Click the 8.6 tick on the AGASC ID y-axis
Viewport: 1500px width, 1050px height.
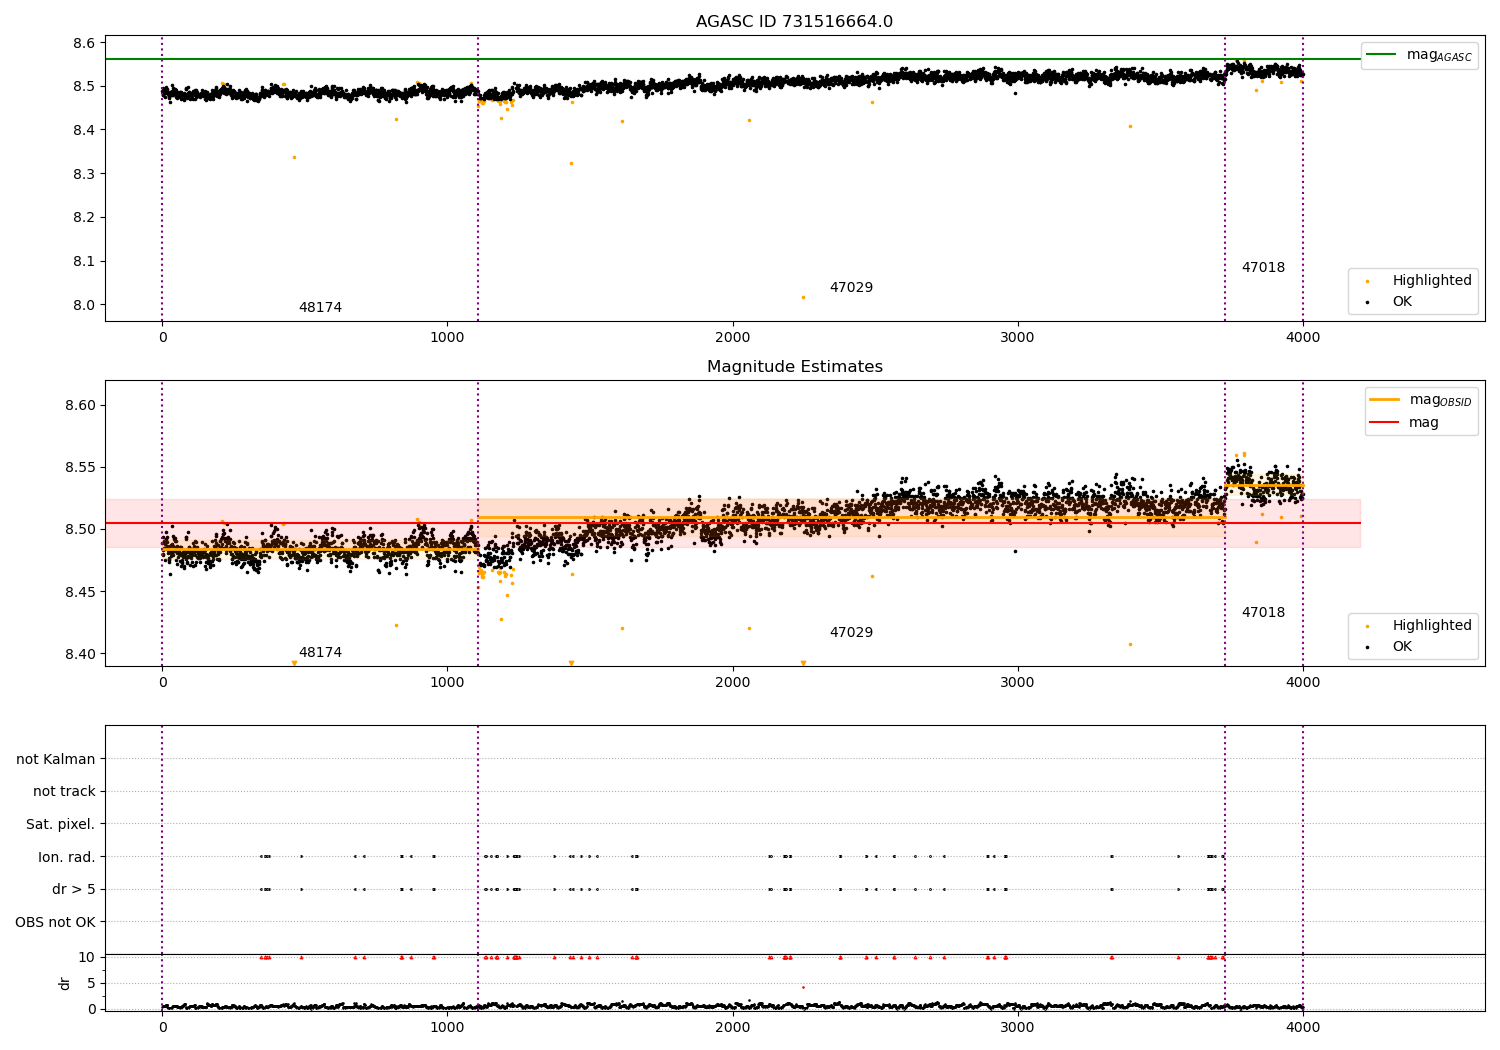point(83,43)
